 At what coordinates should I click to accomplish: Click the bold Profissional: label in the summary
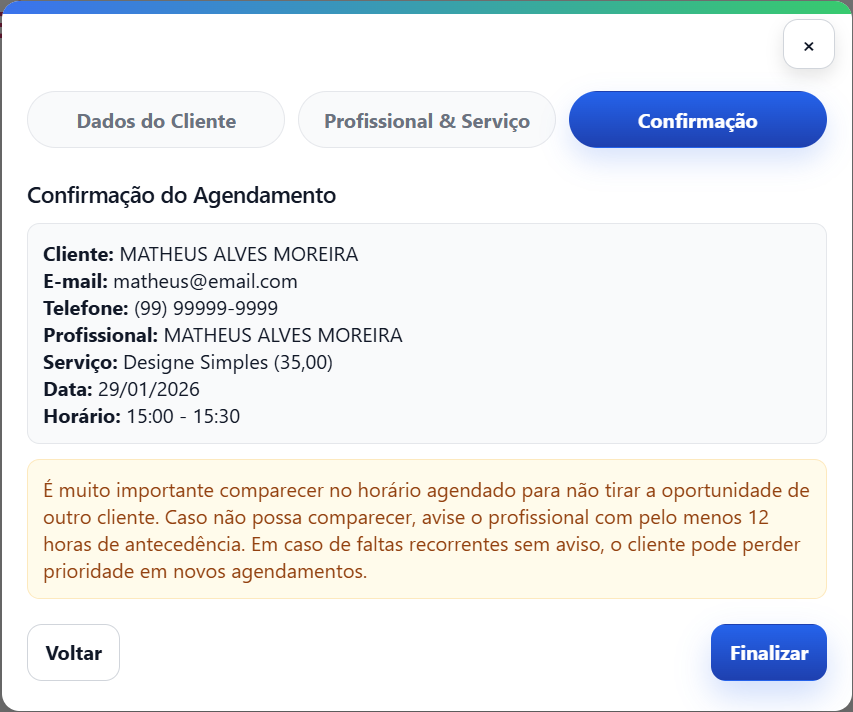(x=100, y=335)
